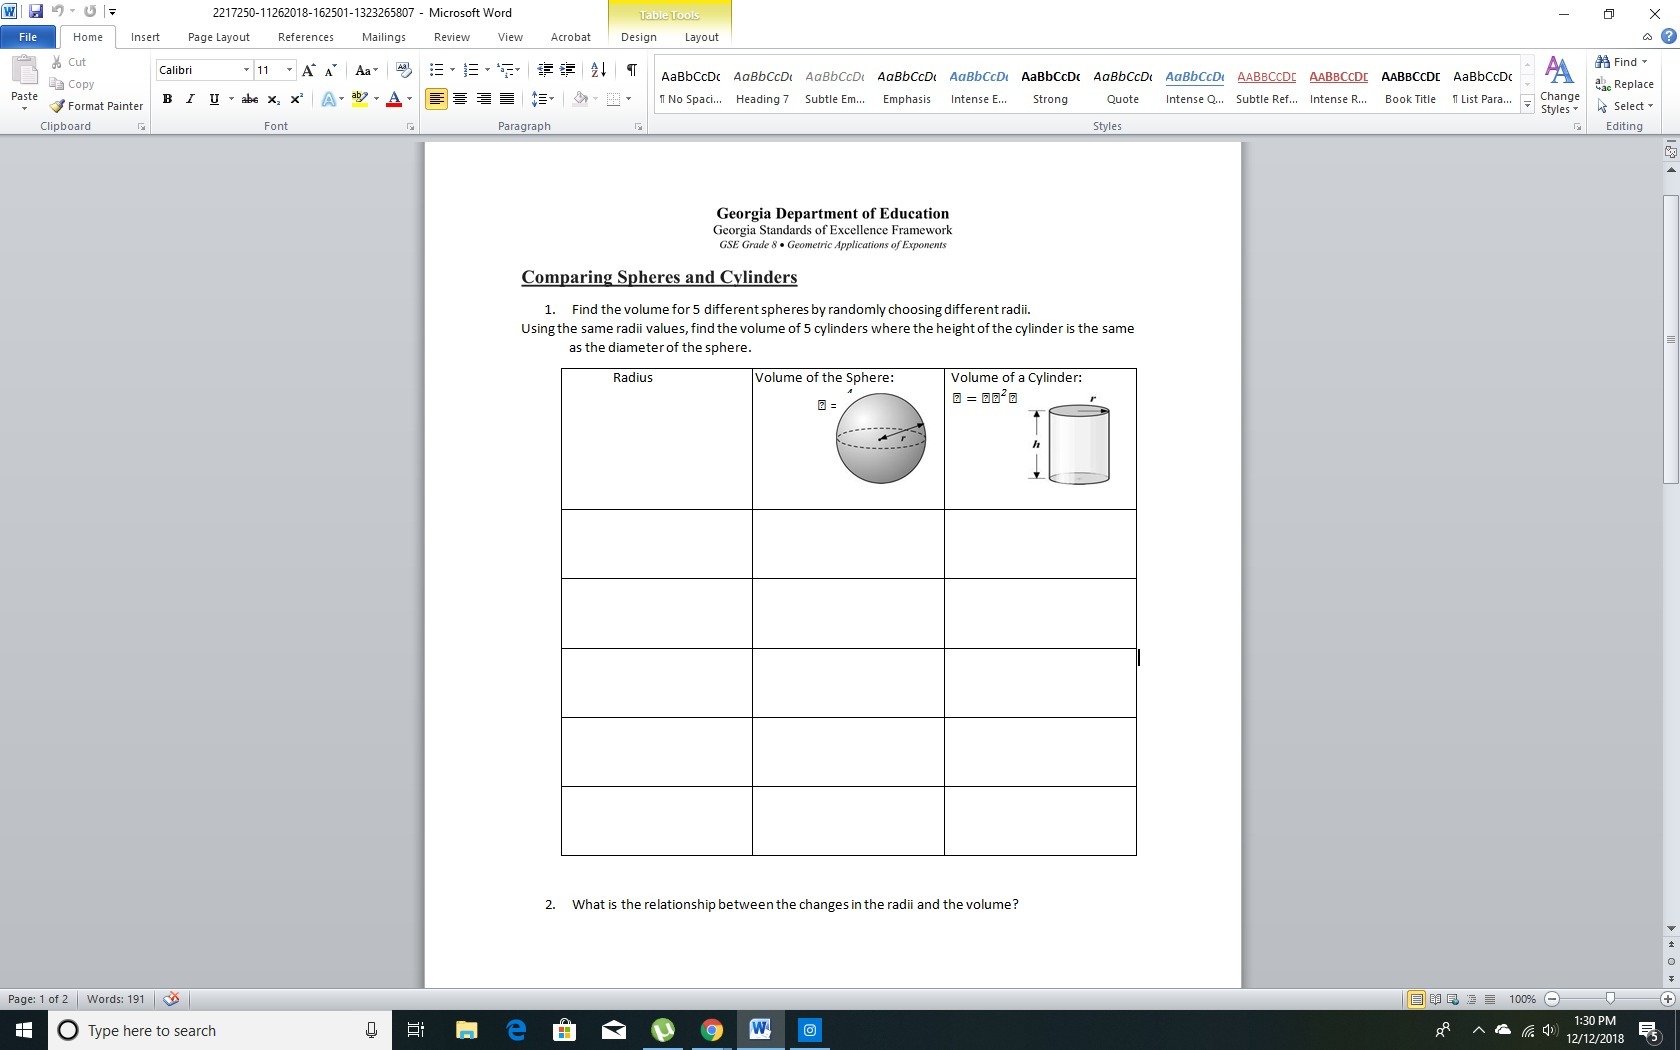Click the zoom slider handle

[1610, 999]
